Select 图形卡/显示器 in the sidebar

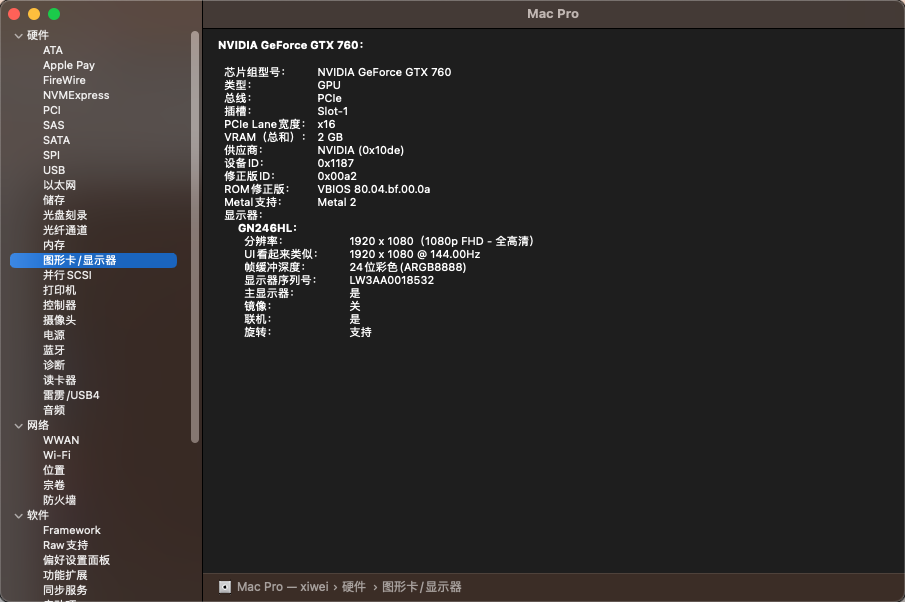pos(80,260)
